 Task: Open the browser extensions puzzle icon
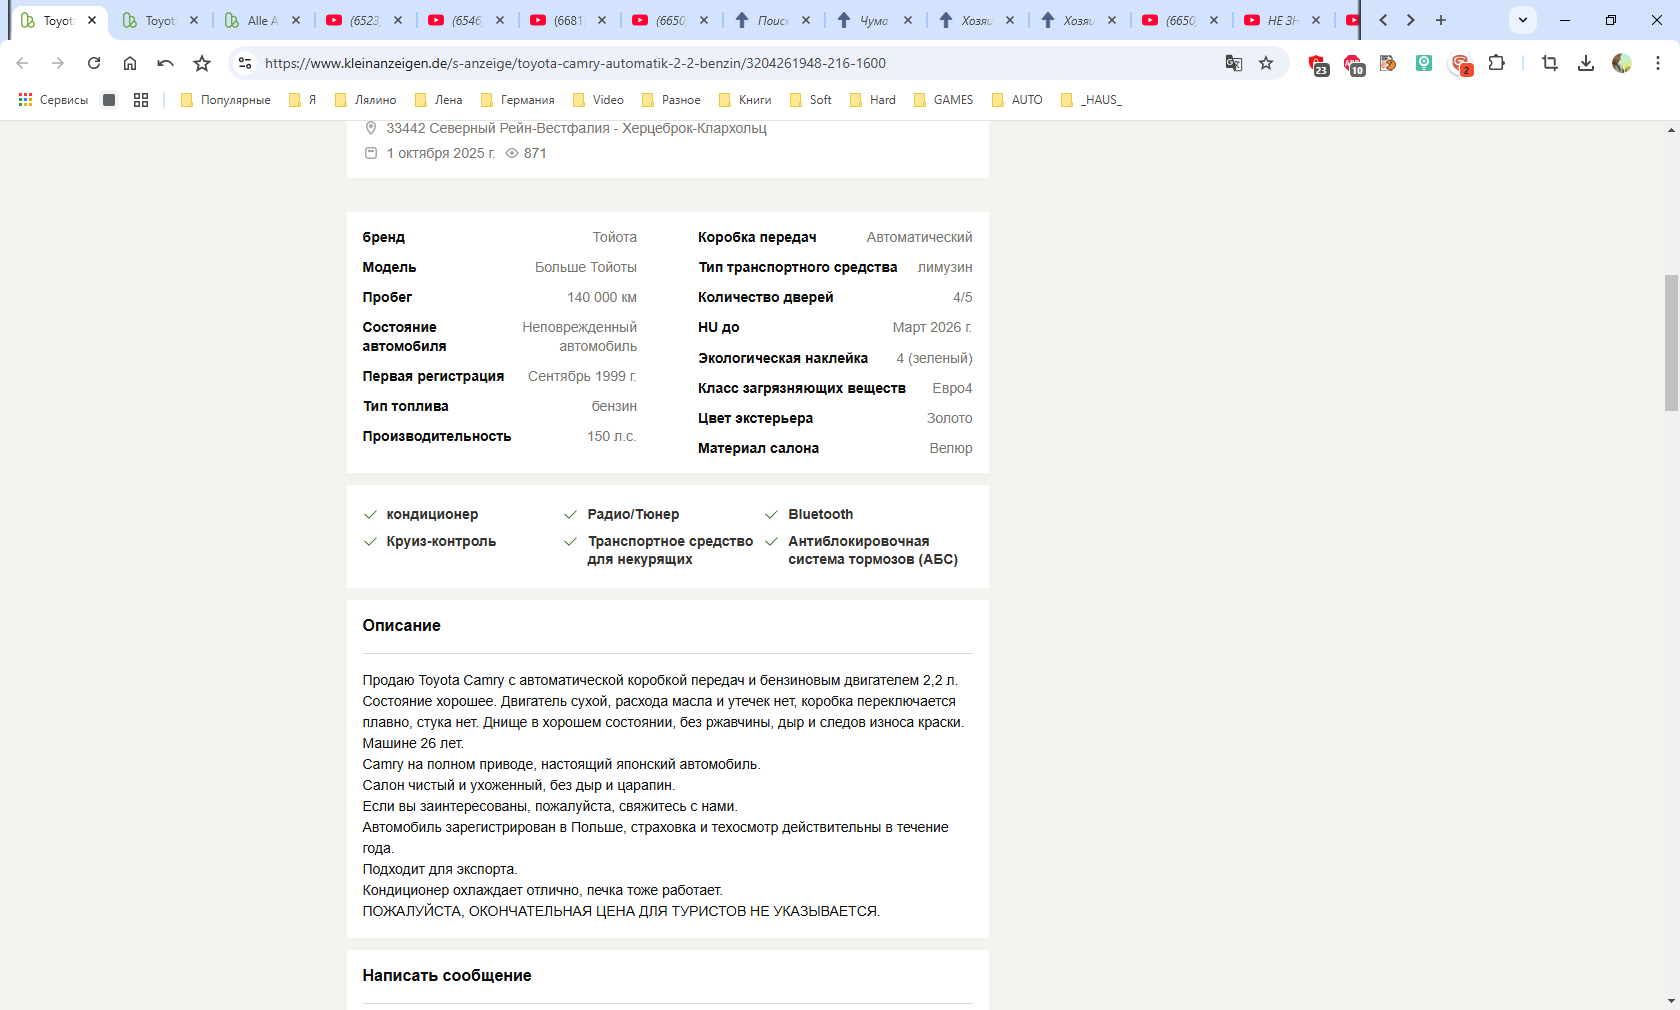click(x=1496, y=63)
